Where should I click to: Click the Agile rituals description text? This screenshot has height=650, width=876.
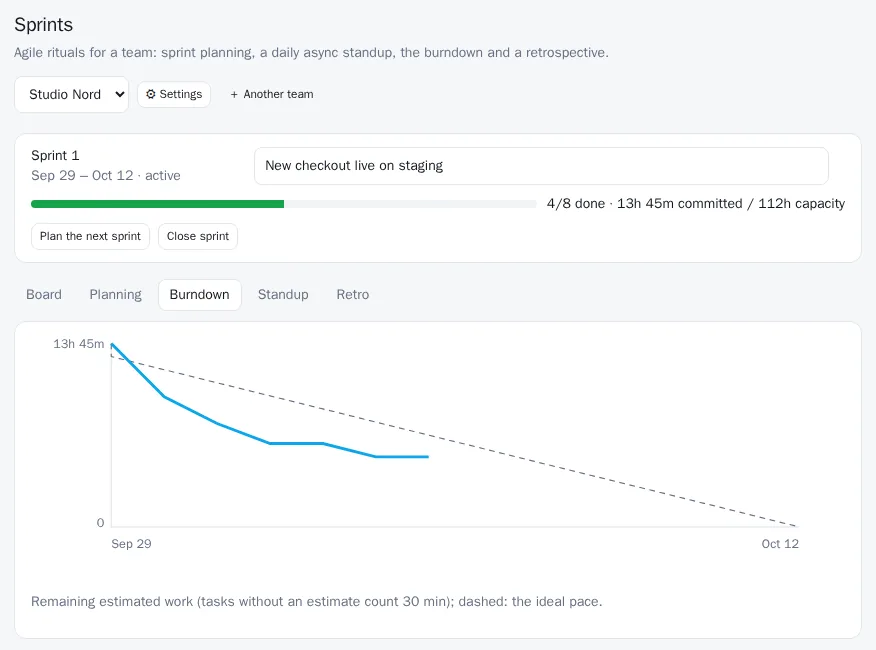(x=311, y=53)
